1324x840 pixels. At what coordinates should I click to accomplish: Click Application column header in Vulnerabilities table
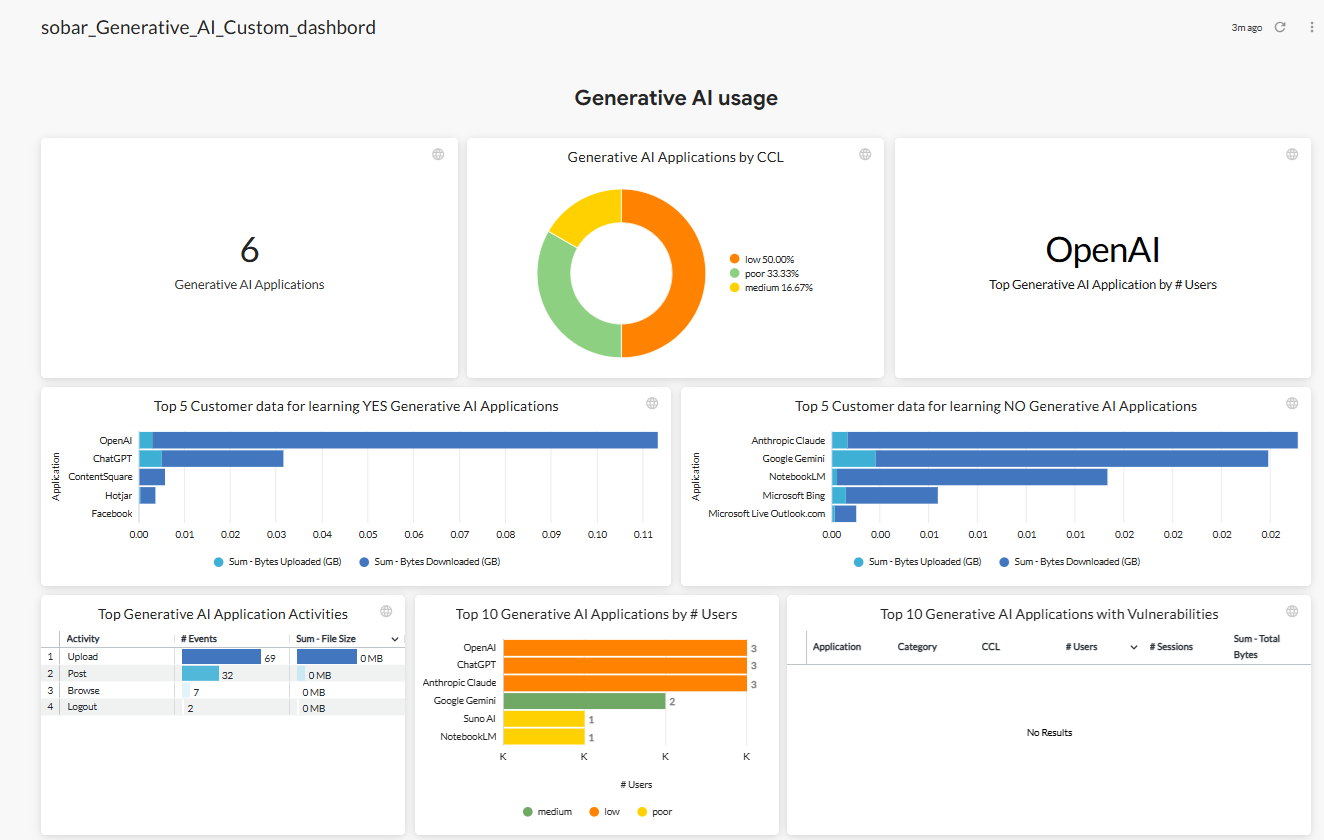point(837,647)
